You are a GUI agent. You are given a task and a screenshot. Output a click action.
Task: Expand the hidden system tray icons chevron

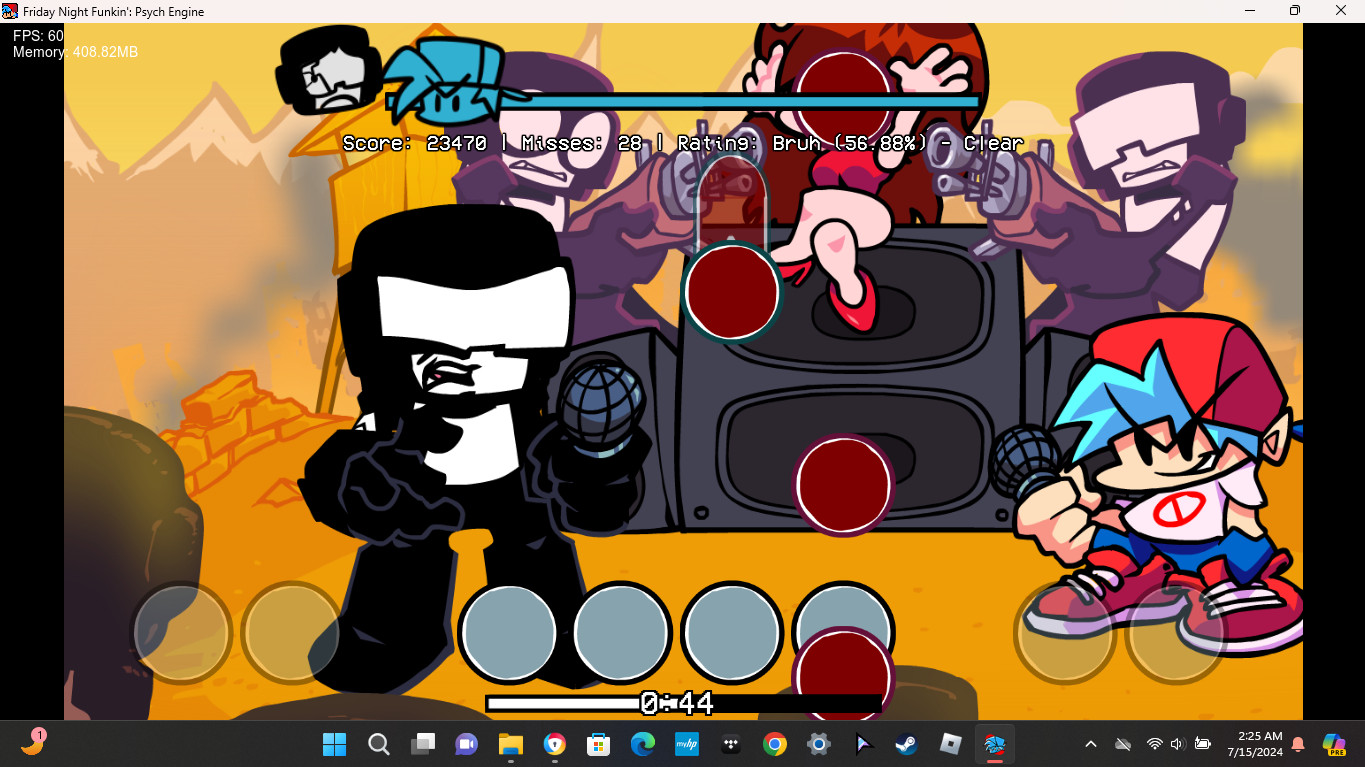click(x=1091, y=744)
